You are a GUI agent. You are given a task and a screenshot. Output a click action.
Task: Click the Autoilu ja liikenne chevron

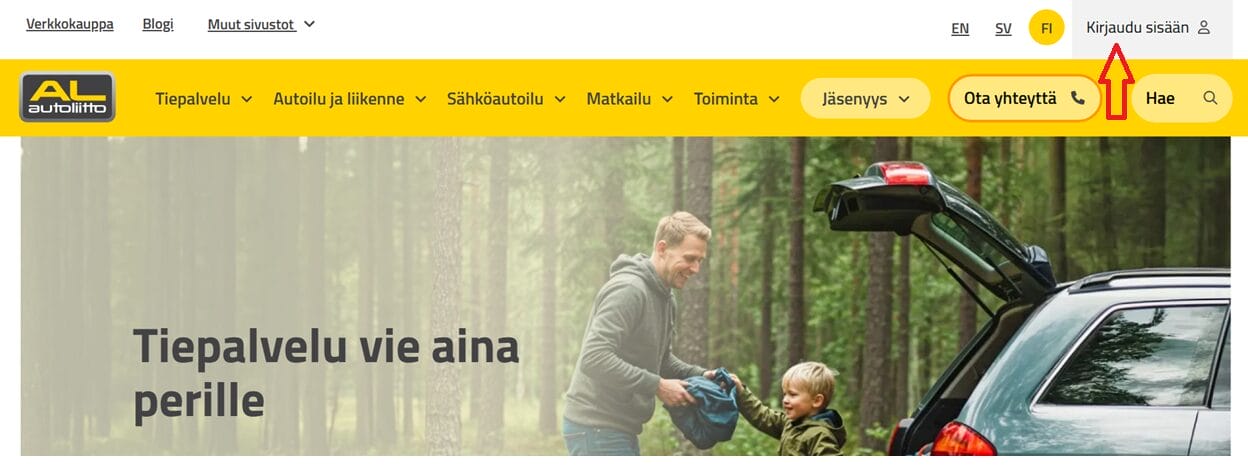421,99
